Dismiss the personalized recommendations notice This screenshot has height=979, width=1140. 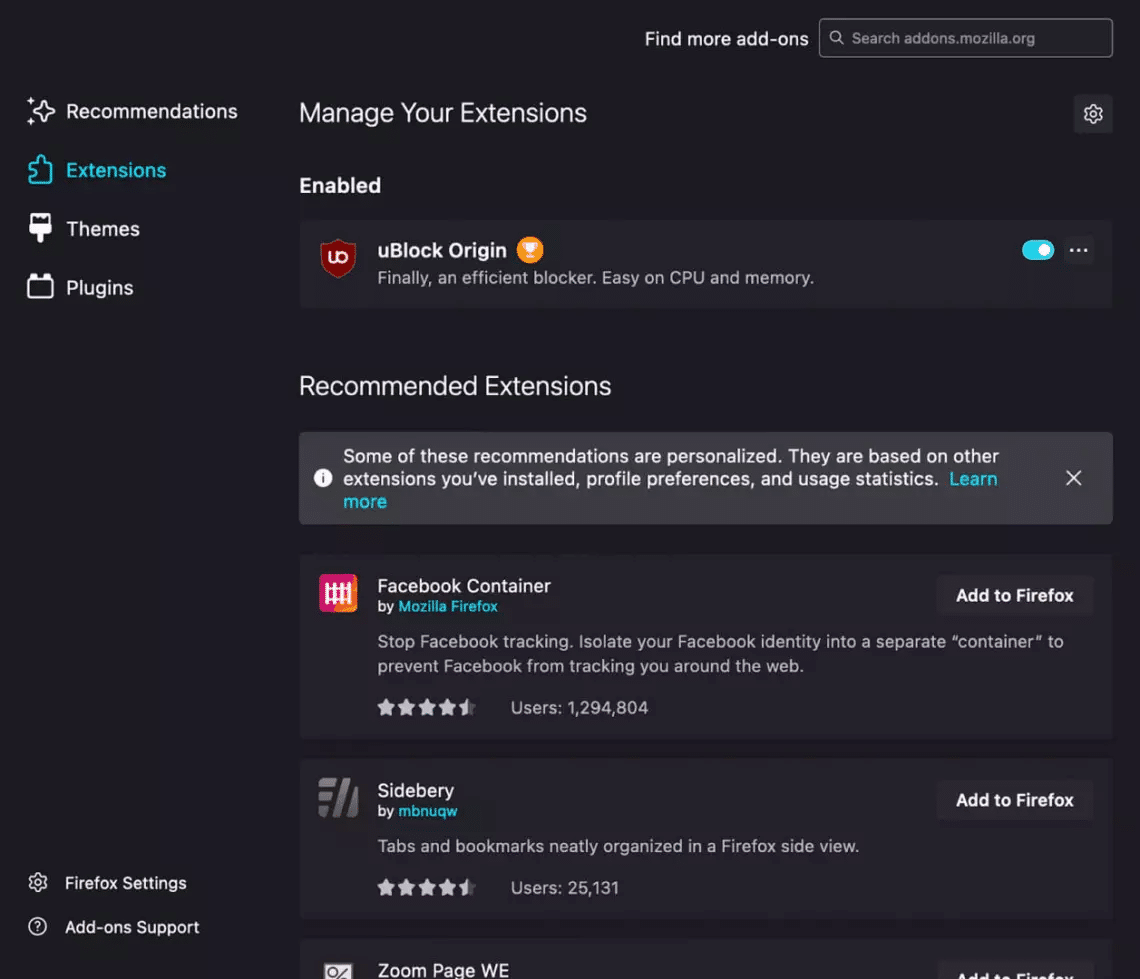tap(1073, 478)
